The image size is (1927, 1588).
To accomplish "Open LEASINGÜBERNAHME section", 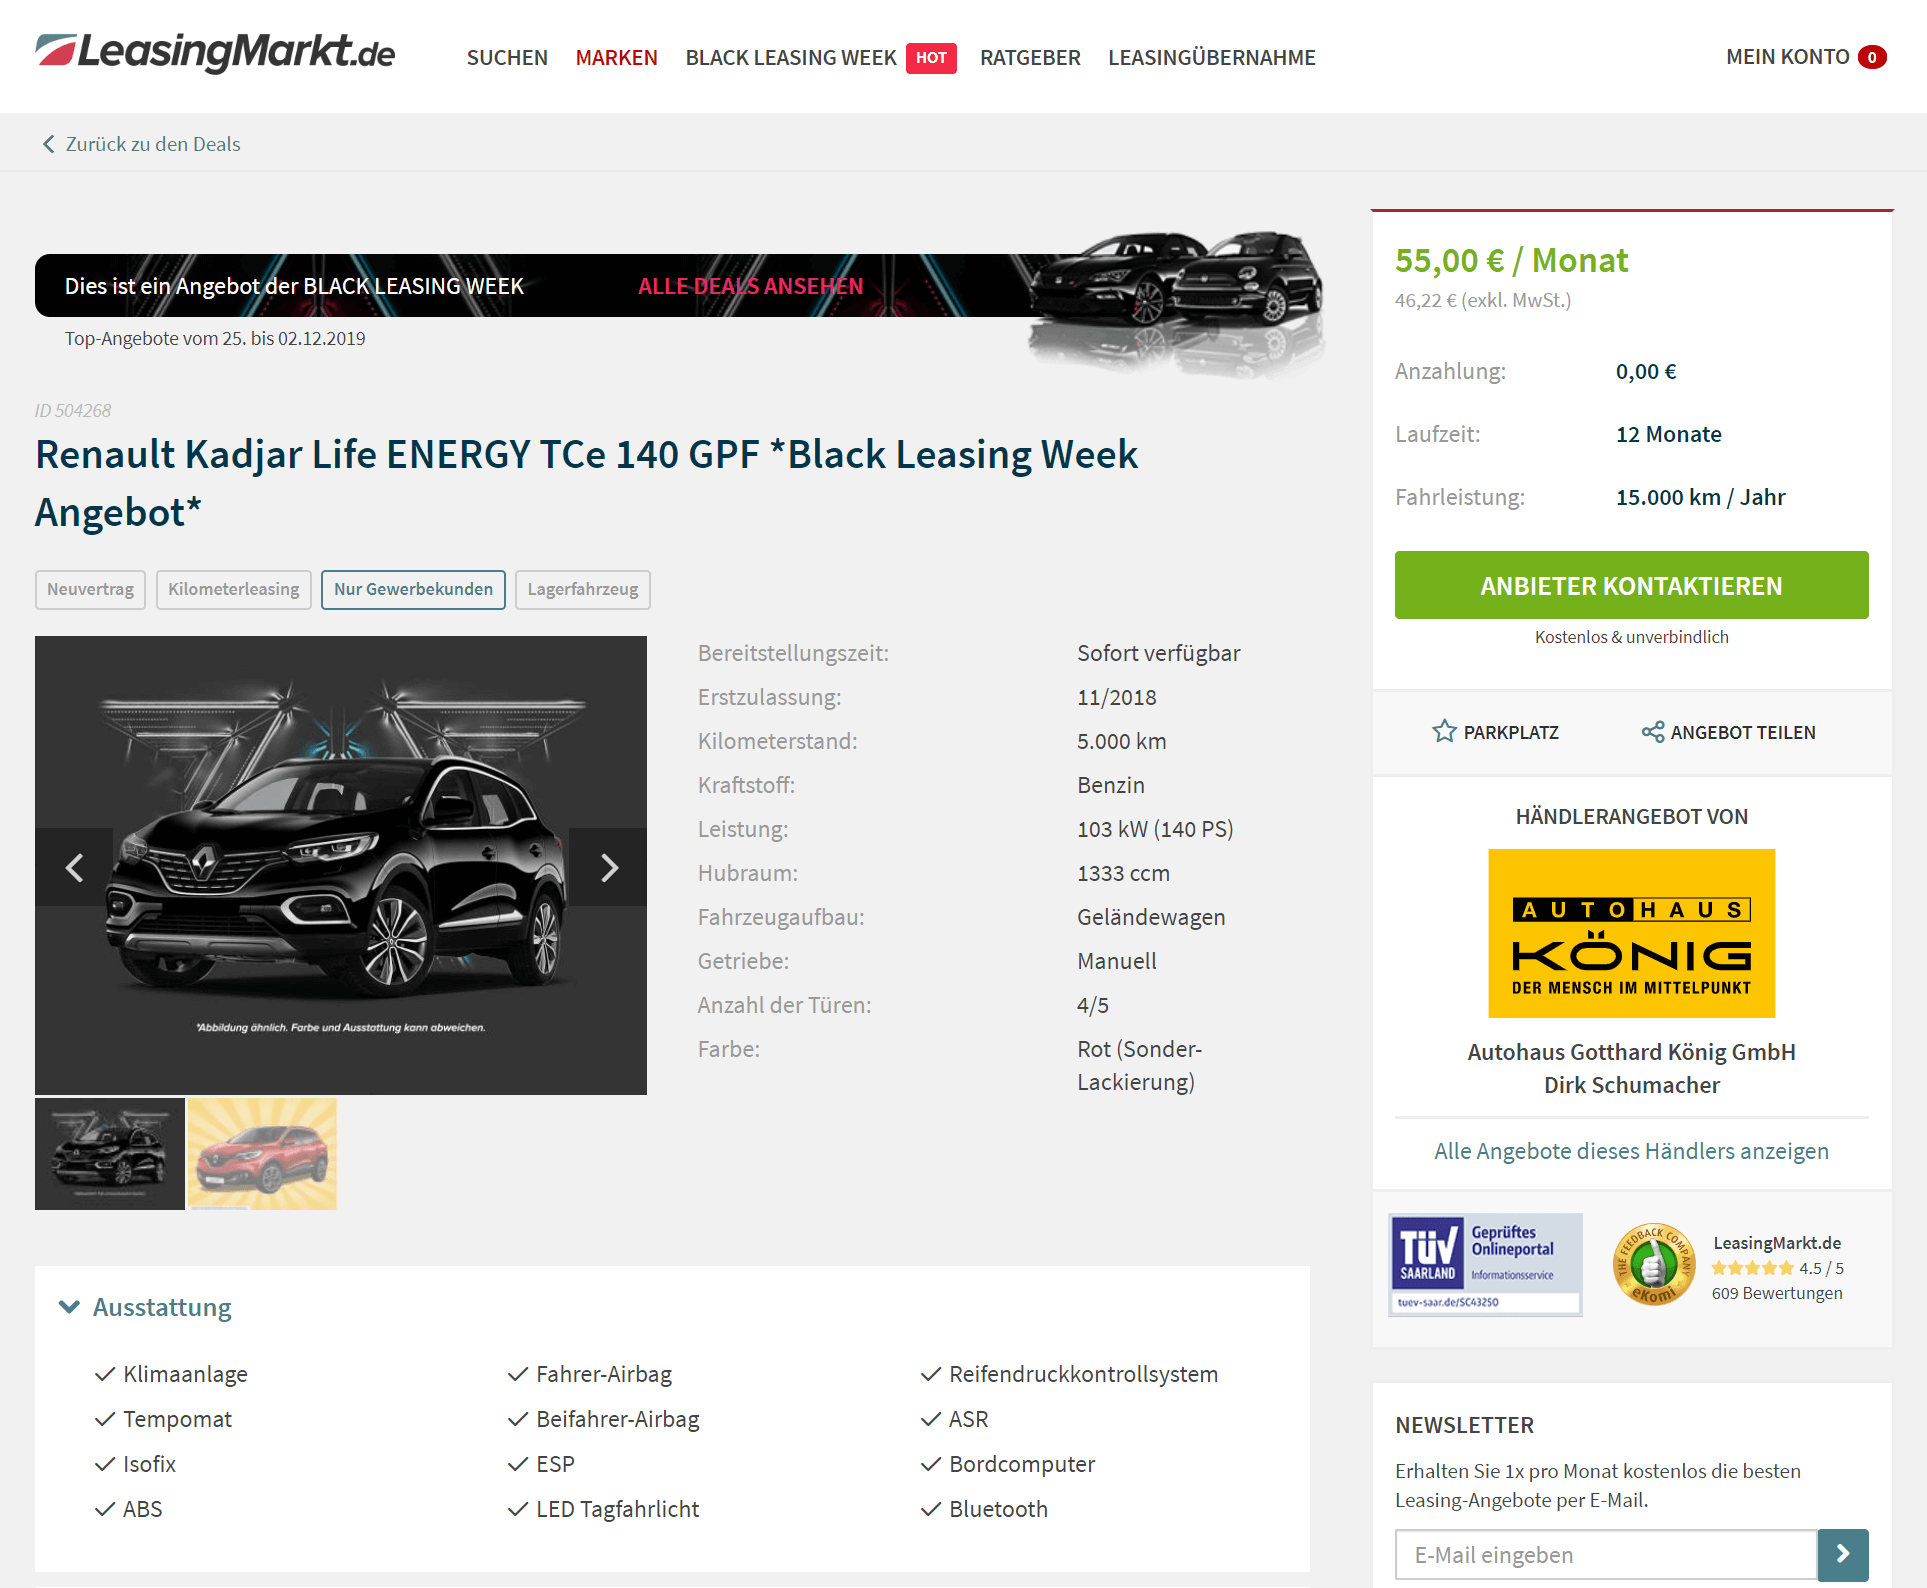I will 1211,58.
